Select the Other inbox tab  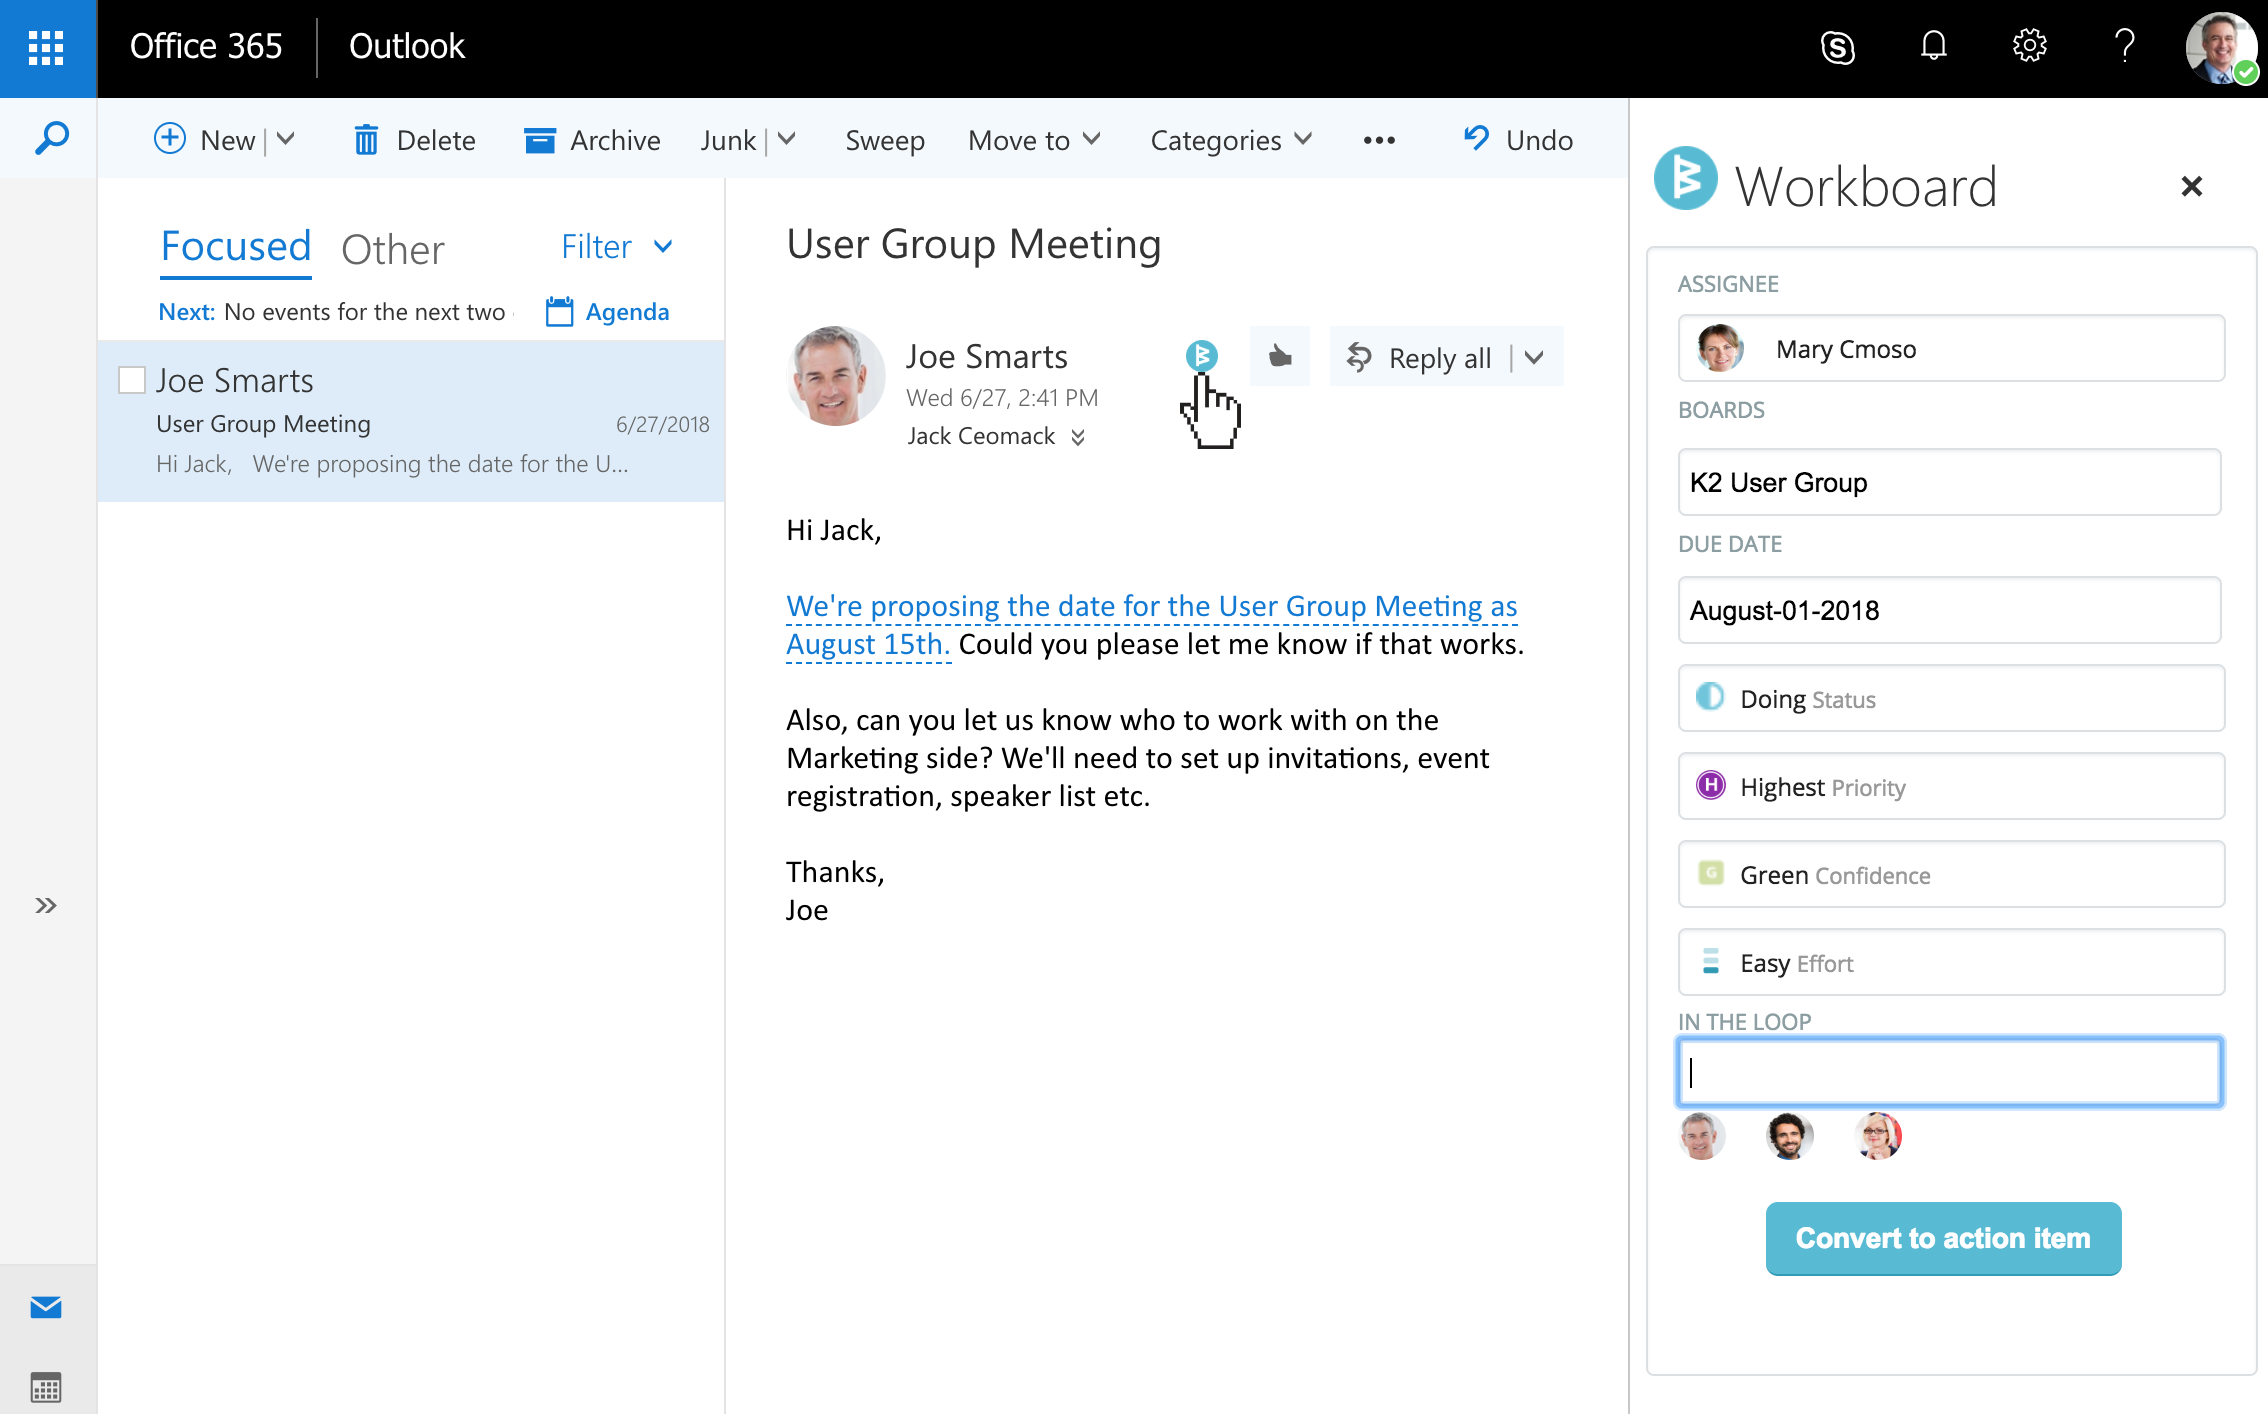393,250
